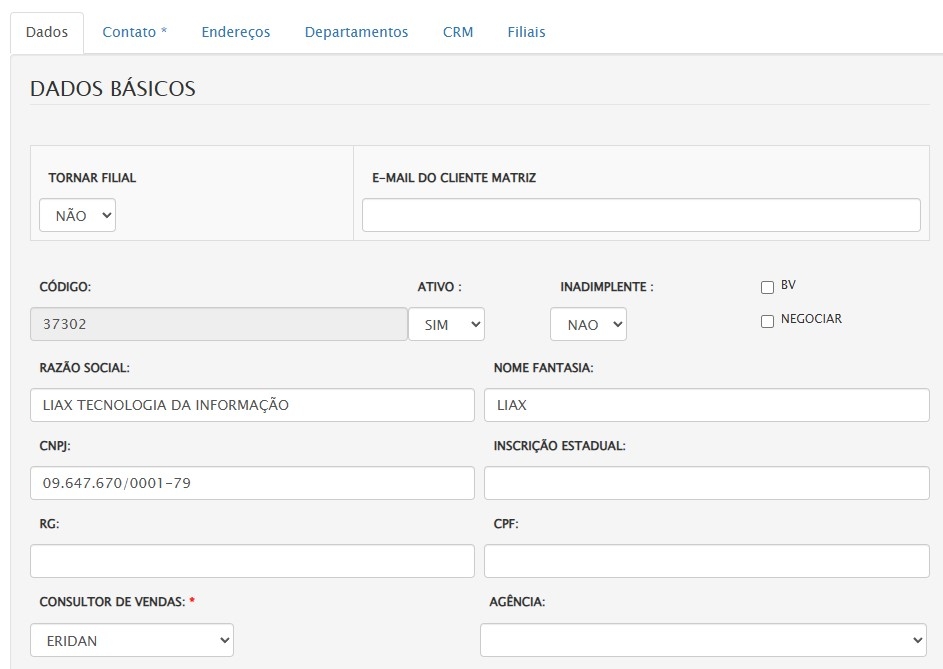Open the Tornar Filial dropdown
The height and width of the screenshot is (669, 943).
[x=78, y=216]
